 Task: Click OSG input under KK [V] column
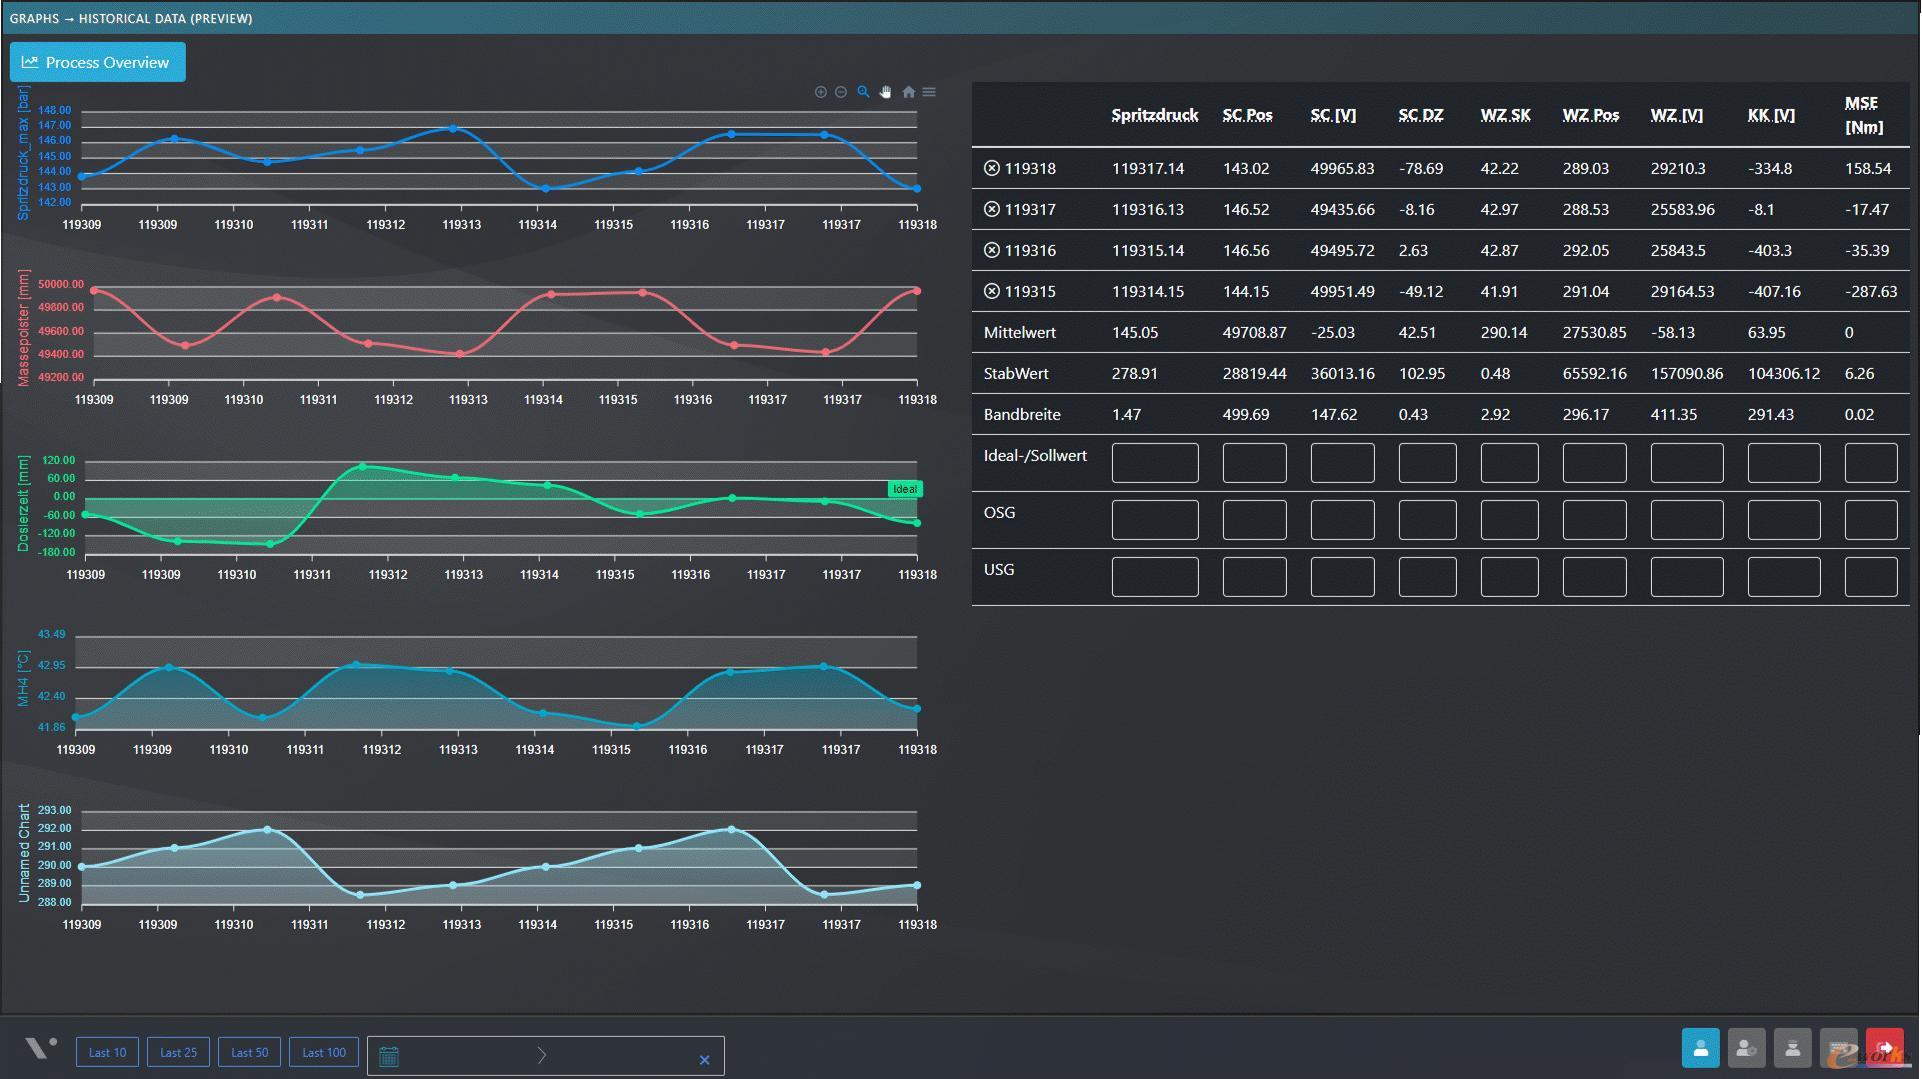point(1783,520)
